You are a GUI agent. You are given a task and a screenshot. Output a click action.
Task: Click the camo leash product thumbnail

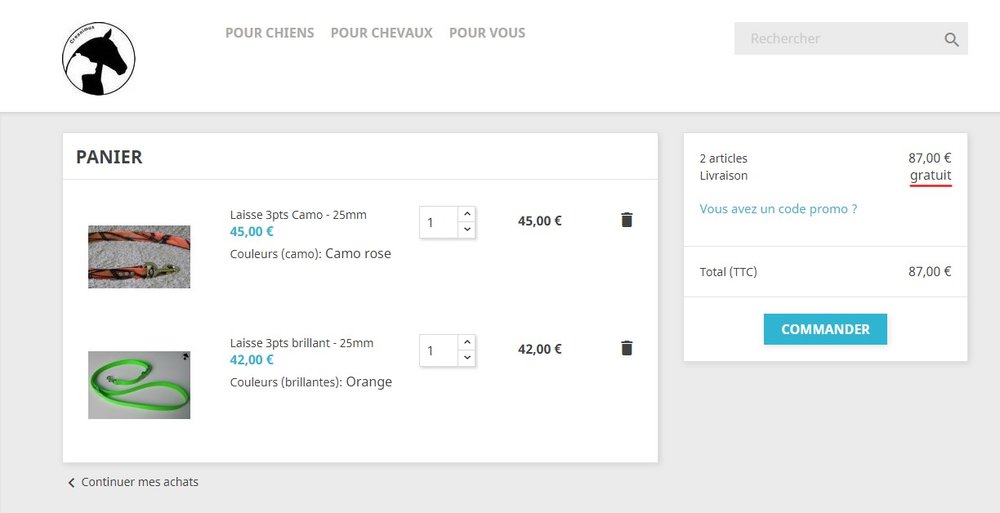139,257
